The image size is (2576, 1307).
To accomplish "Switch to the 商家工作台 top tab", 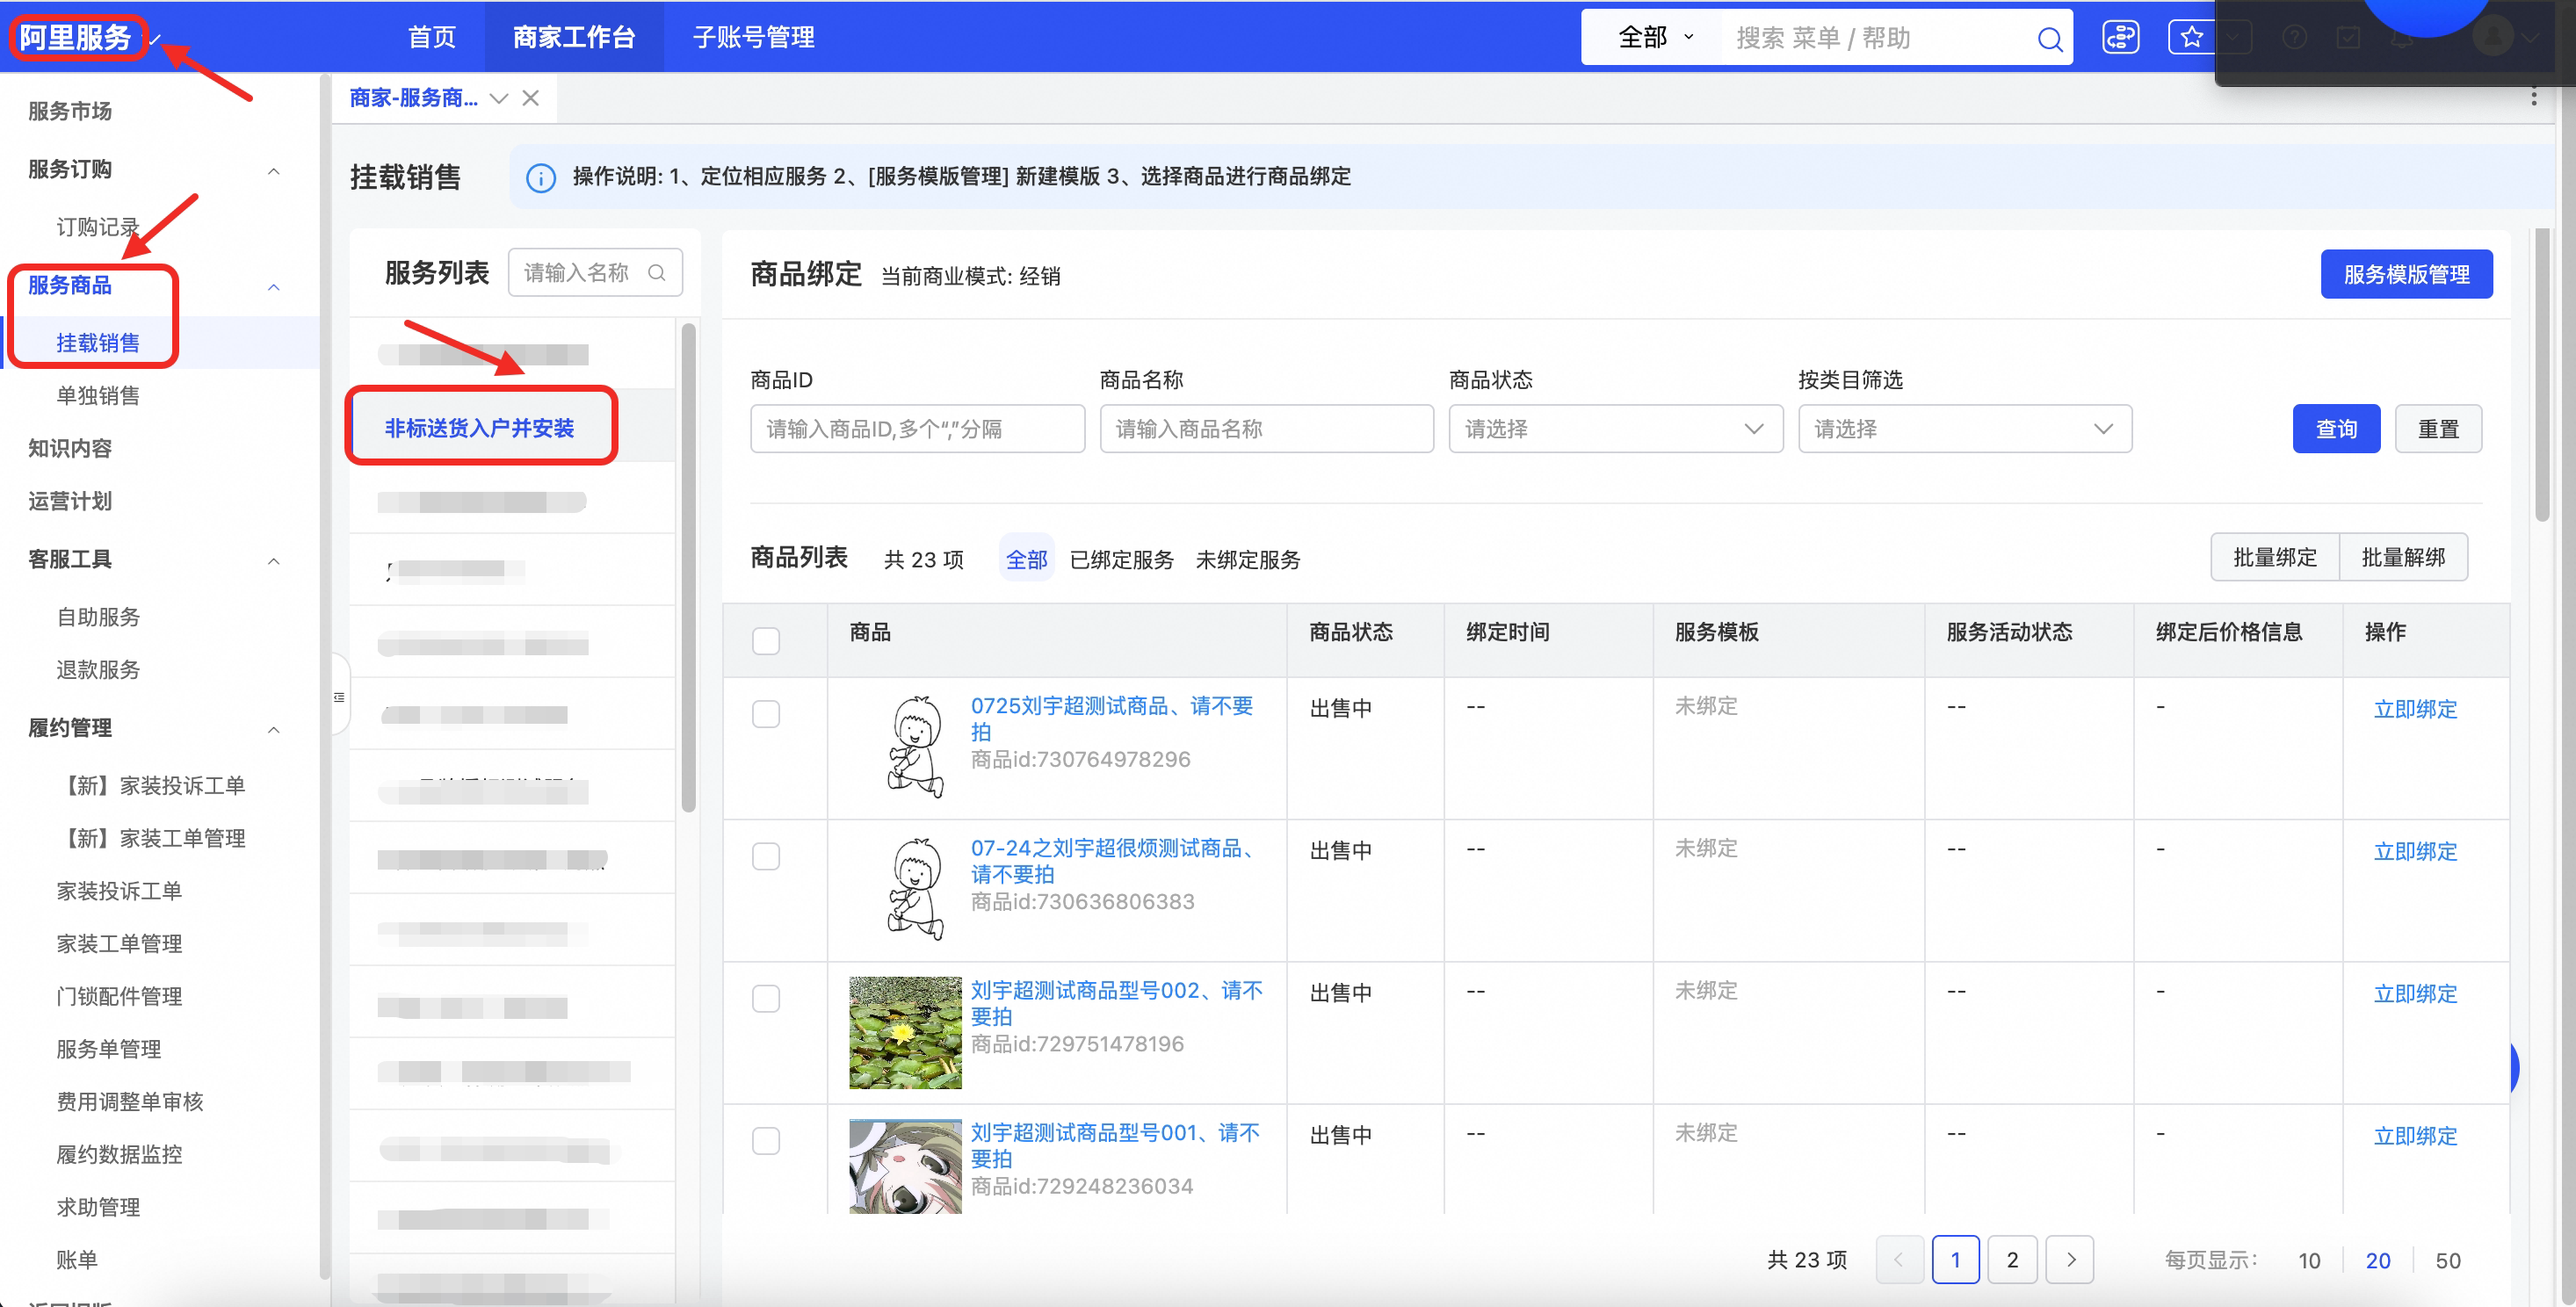I will pos(574,38).
